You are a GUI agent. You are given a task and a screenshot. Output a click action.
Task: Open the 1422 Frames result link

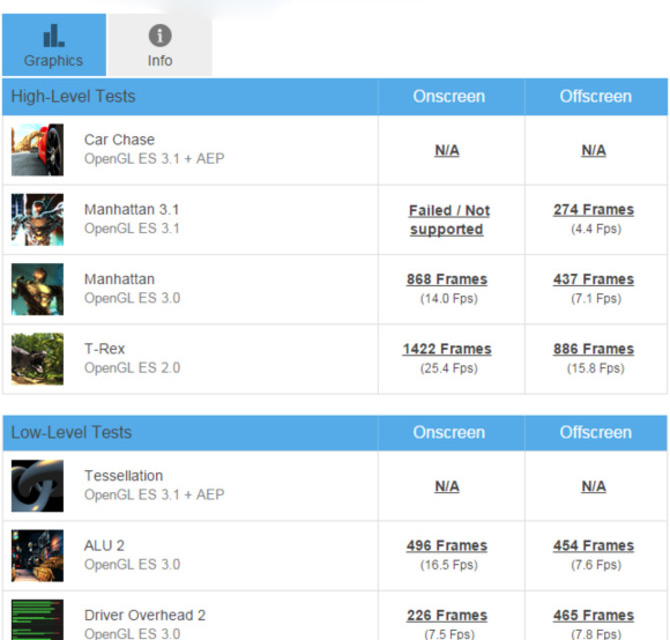[x=447, y=349]
